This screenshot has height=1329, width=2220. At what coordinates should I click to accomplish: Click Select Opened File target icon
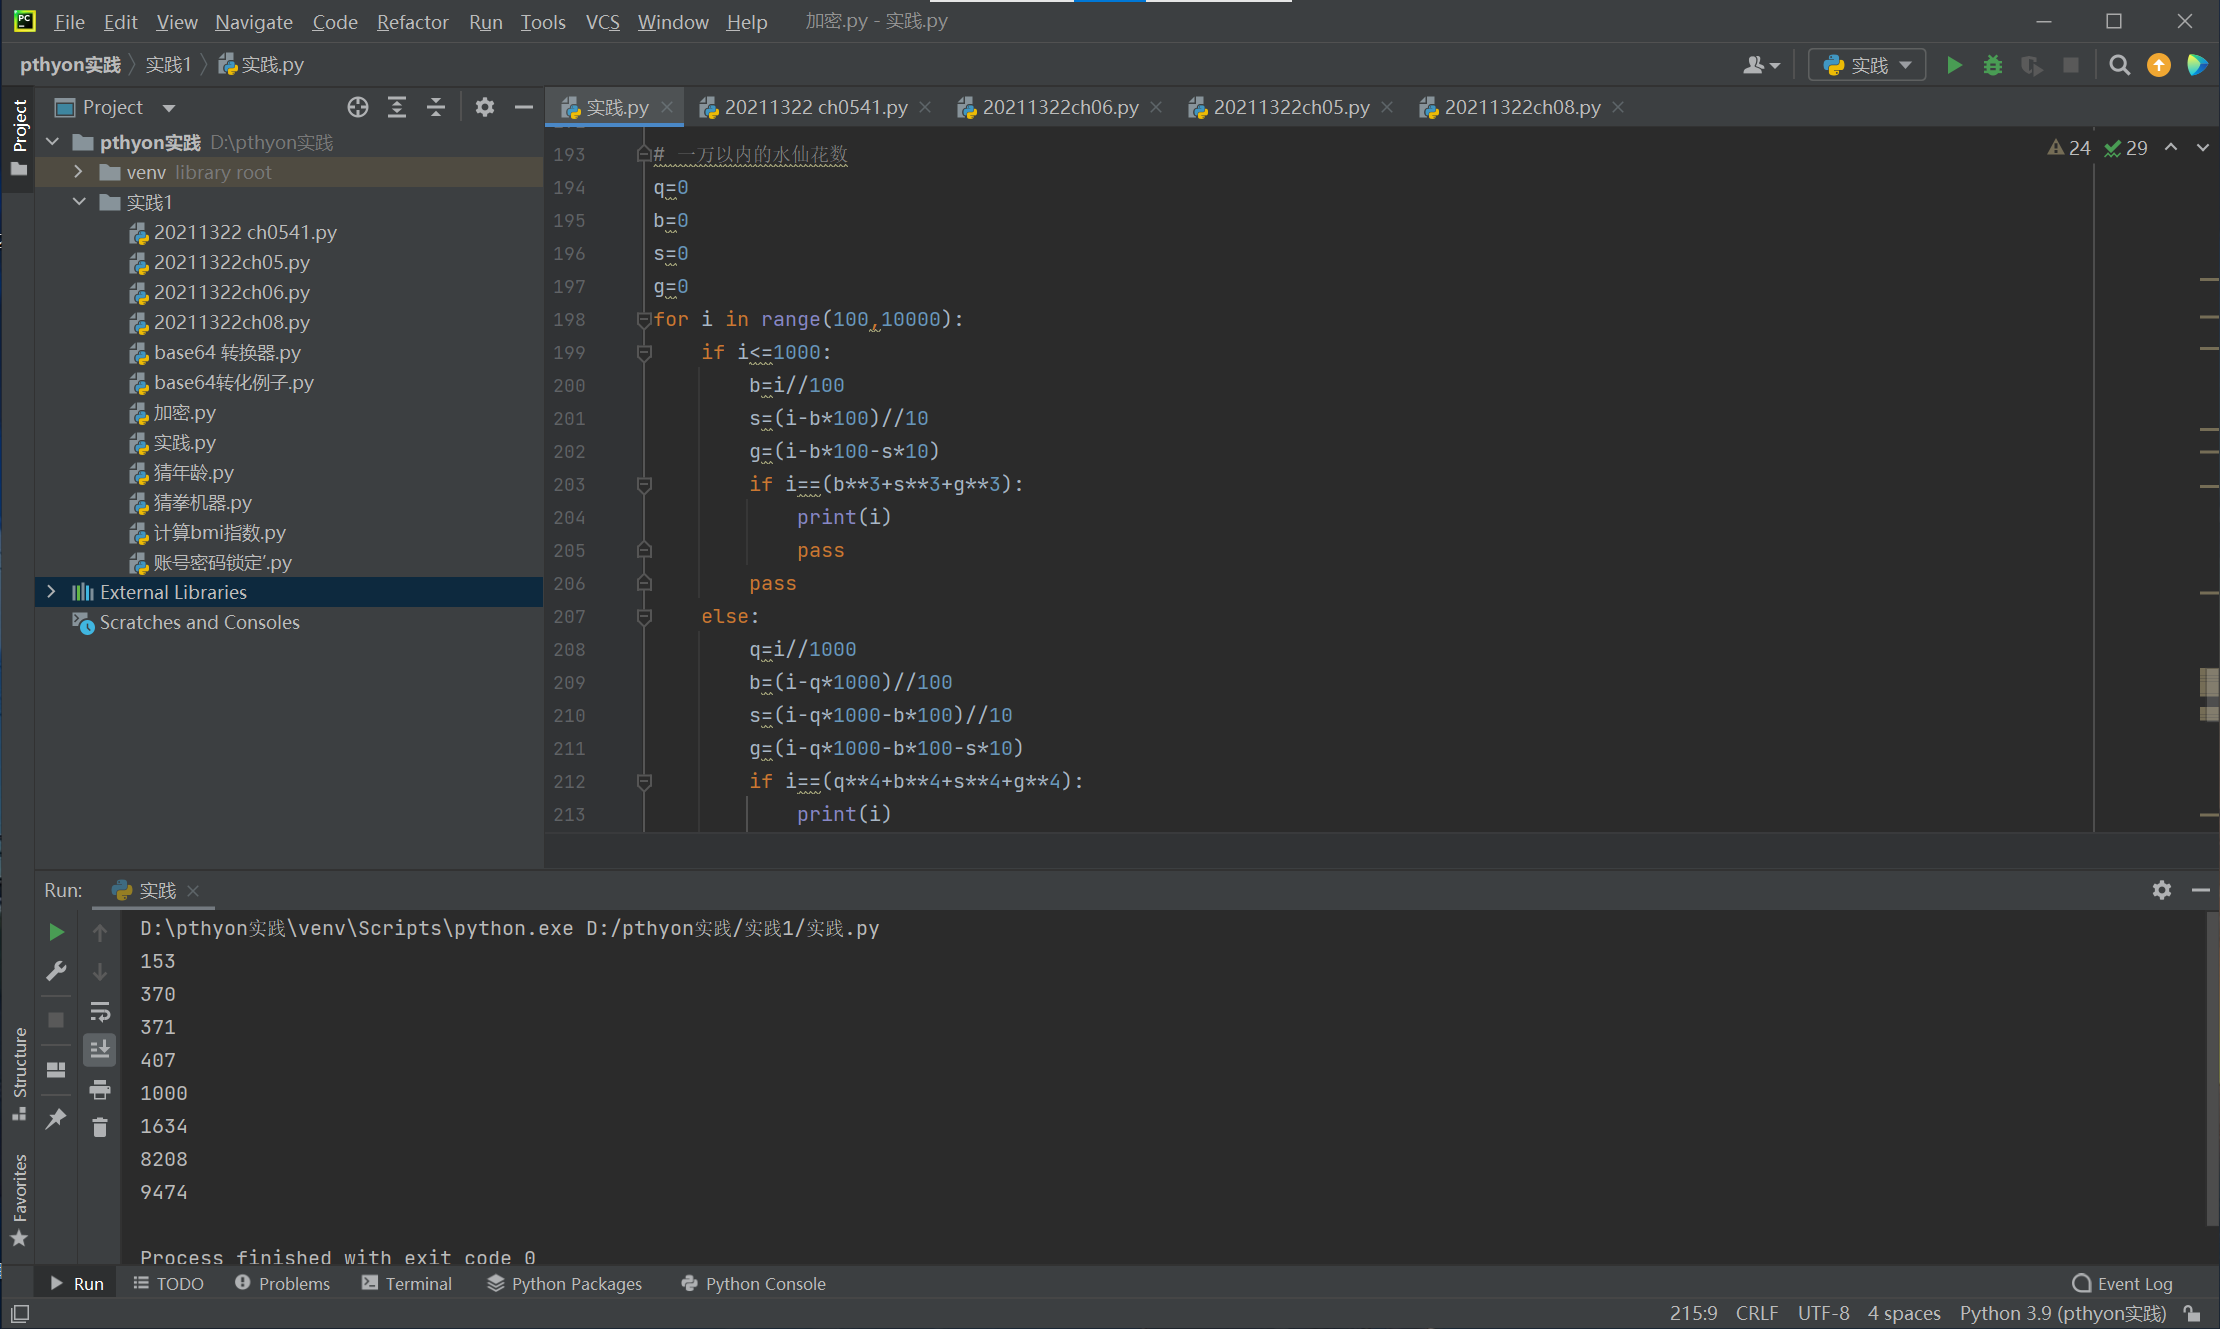358,107
